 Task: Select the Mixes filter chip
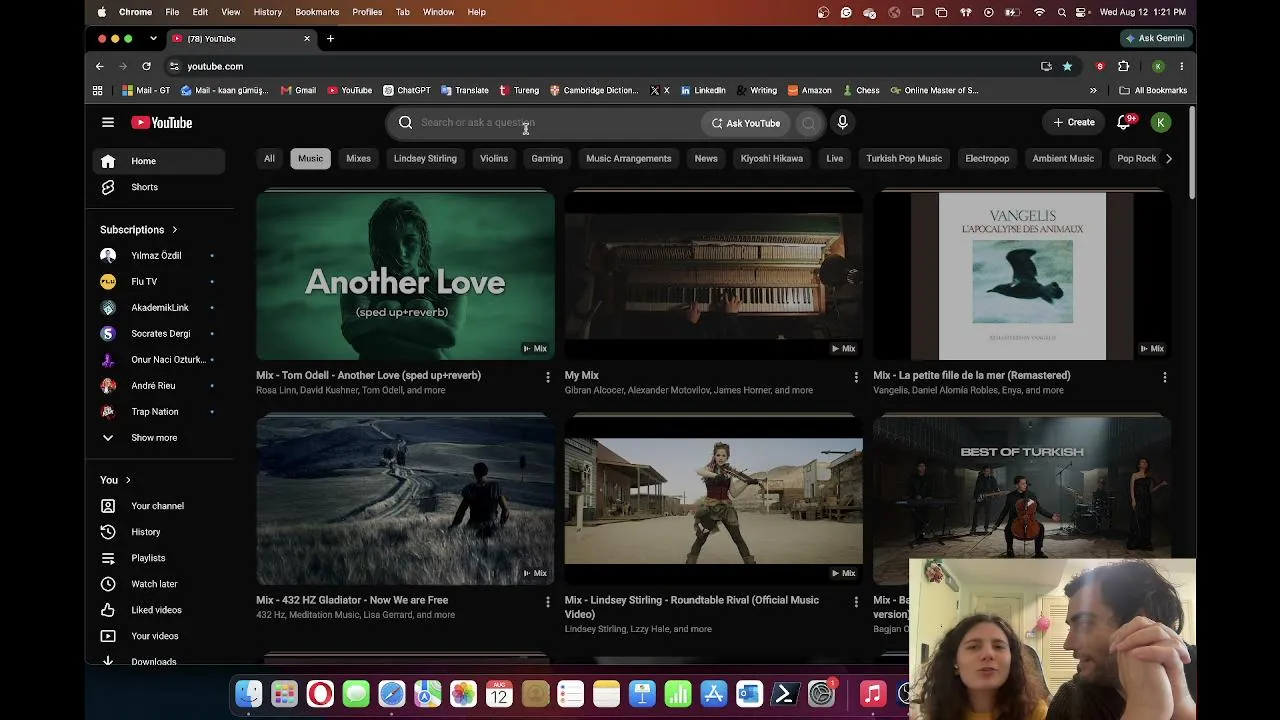(x=358, y=158)
